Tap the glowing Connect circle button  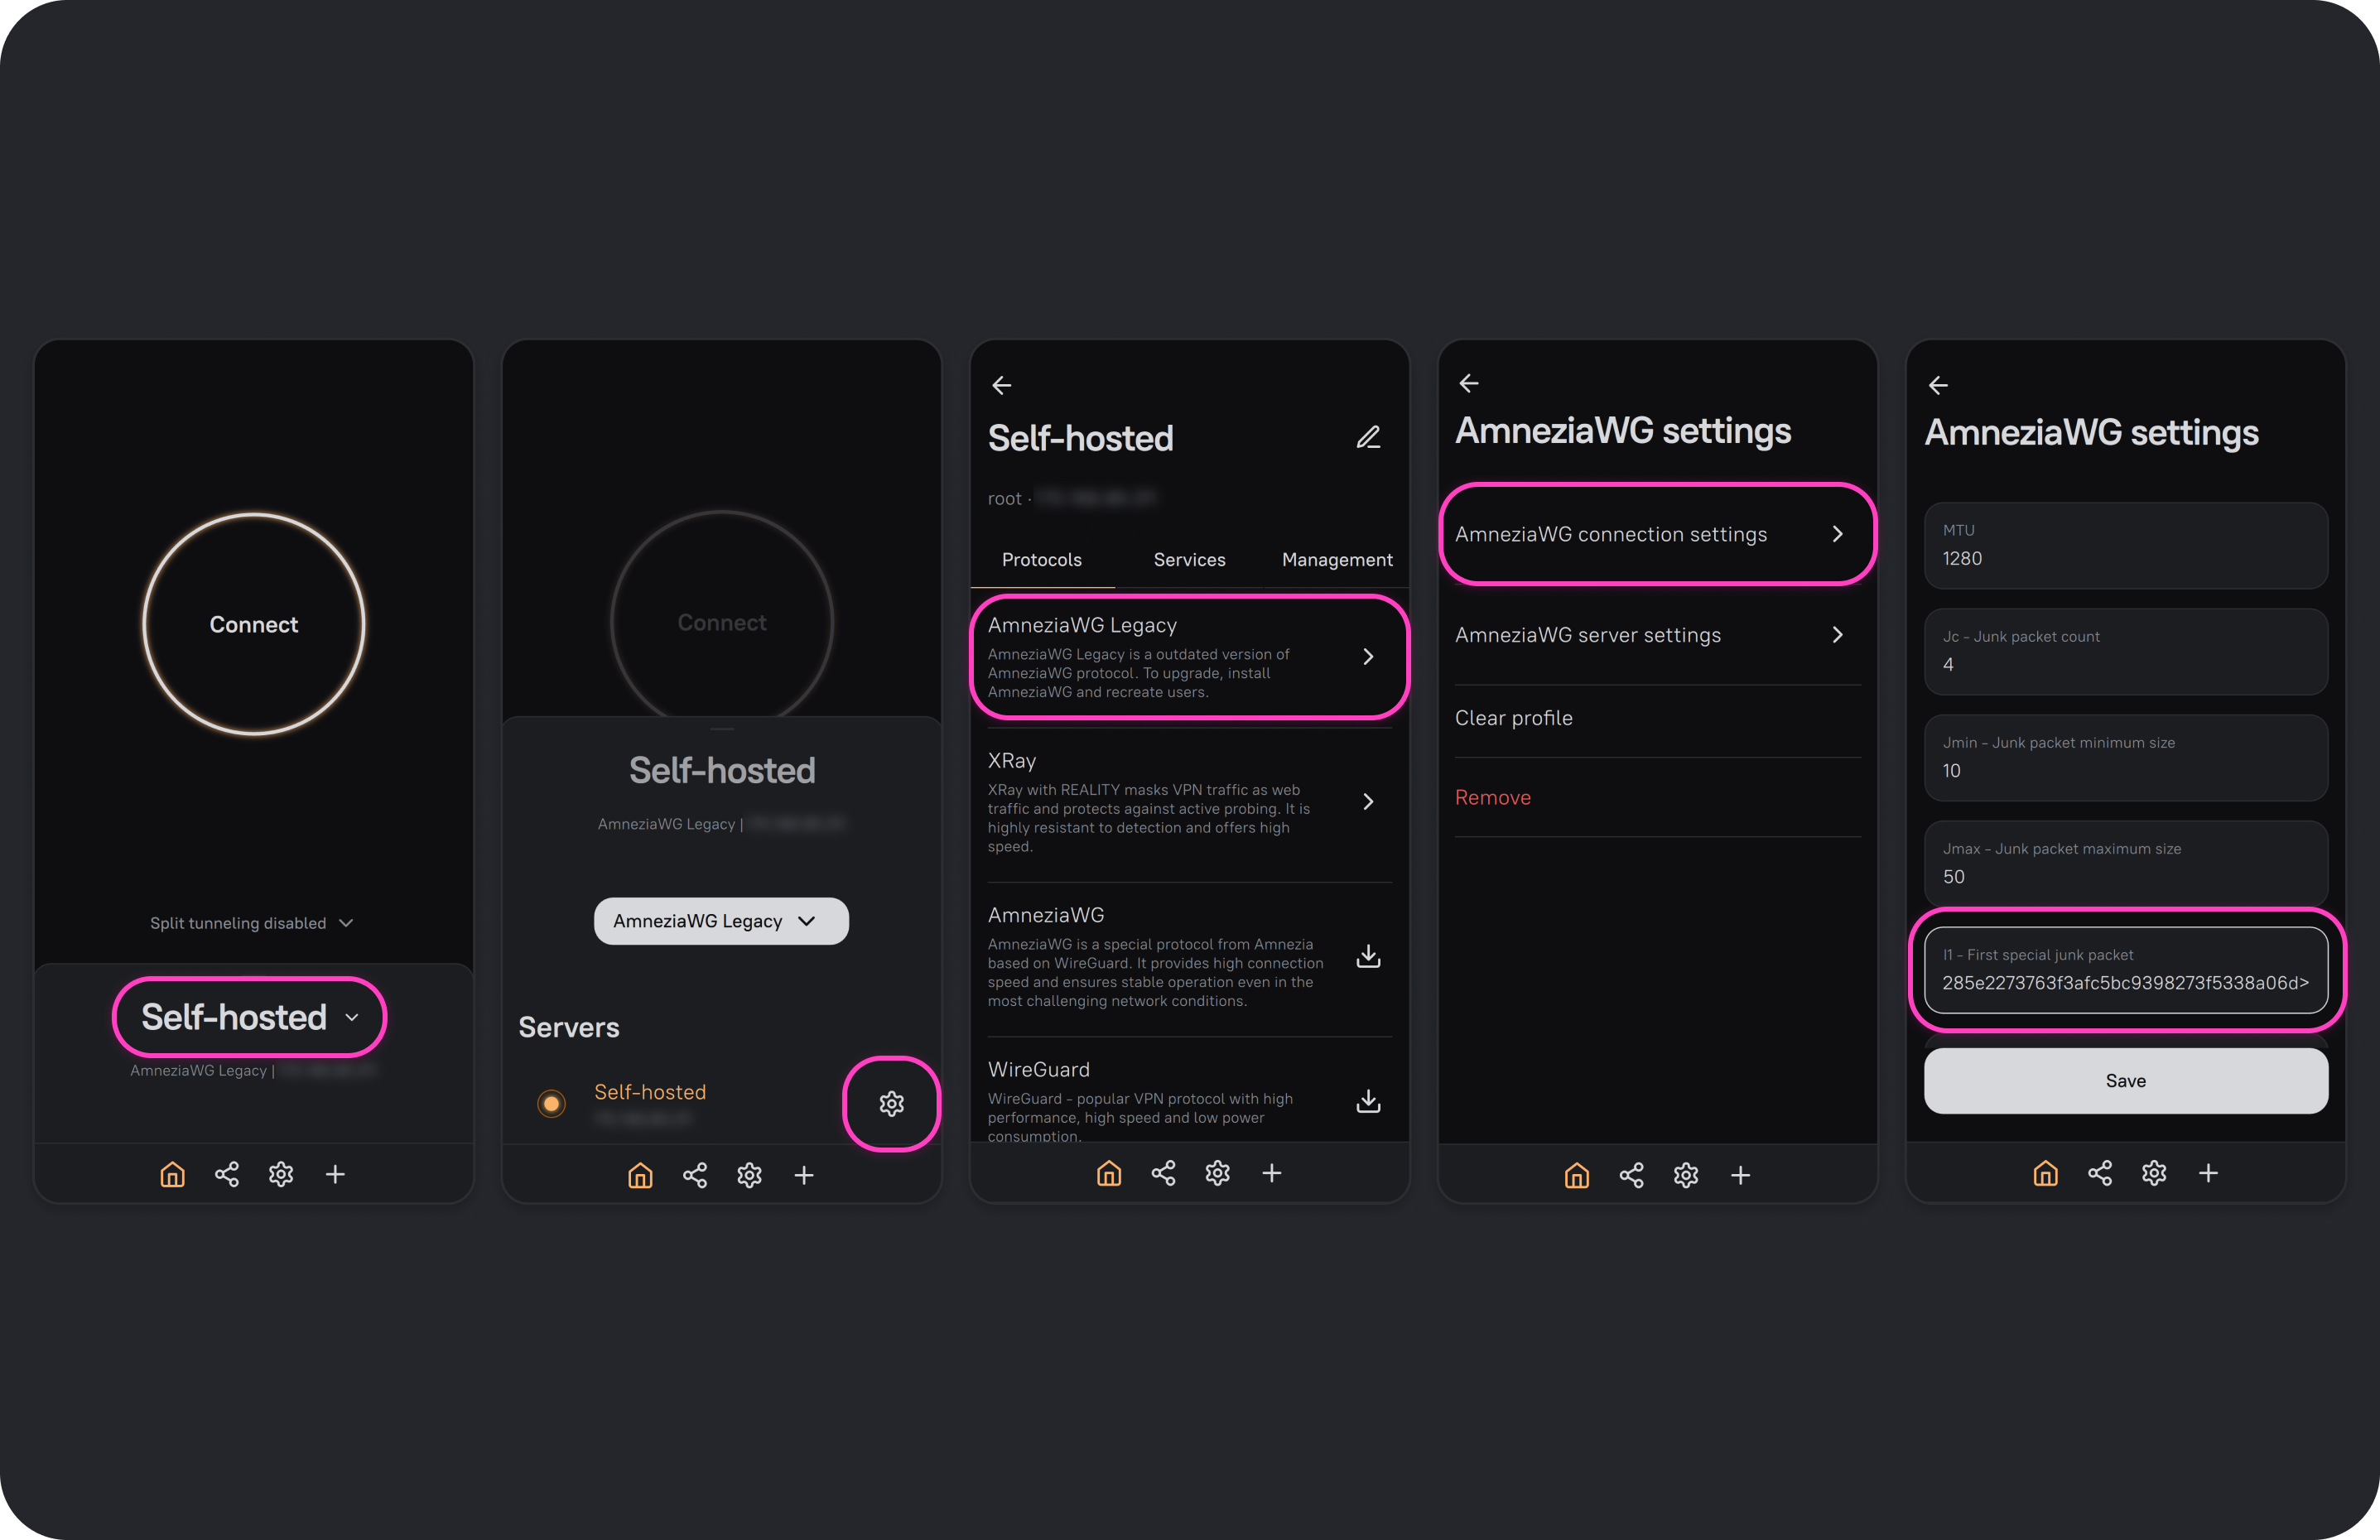(254, 624)
